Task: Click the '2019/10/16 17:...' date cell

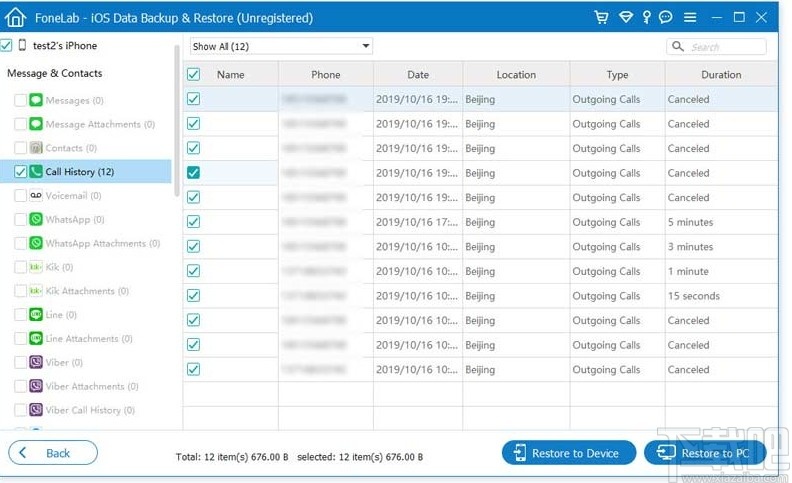Action: 417,222
